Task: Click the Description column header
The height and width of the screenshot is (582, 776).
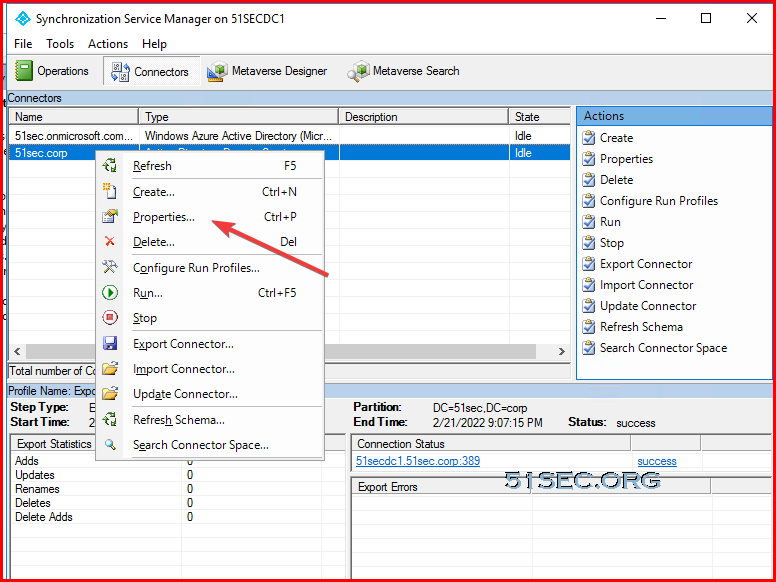Action: 424,117
